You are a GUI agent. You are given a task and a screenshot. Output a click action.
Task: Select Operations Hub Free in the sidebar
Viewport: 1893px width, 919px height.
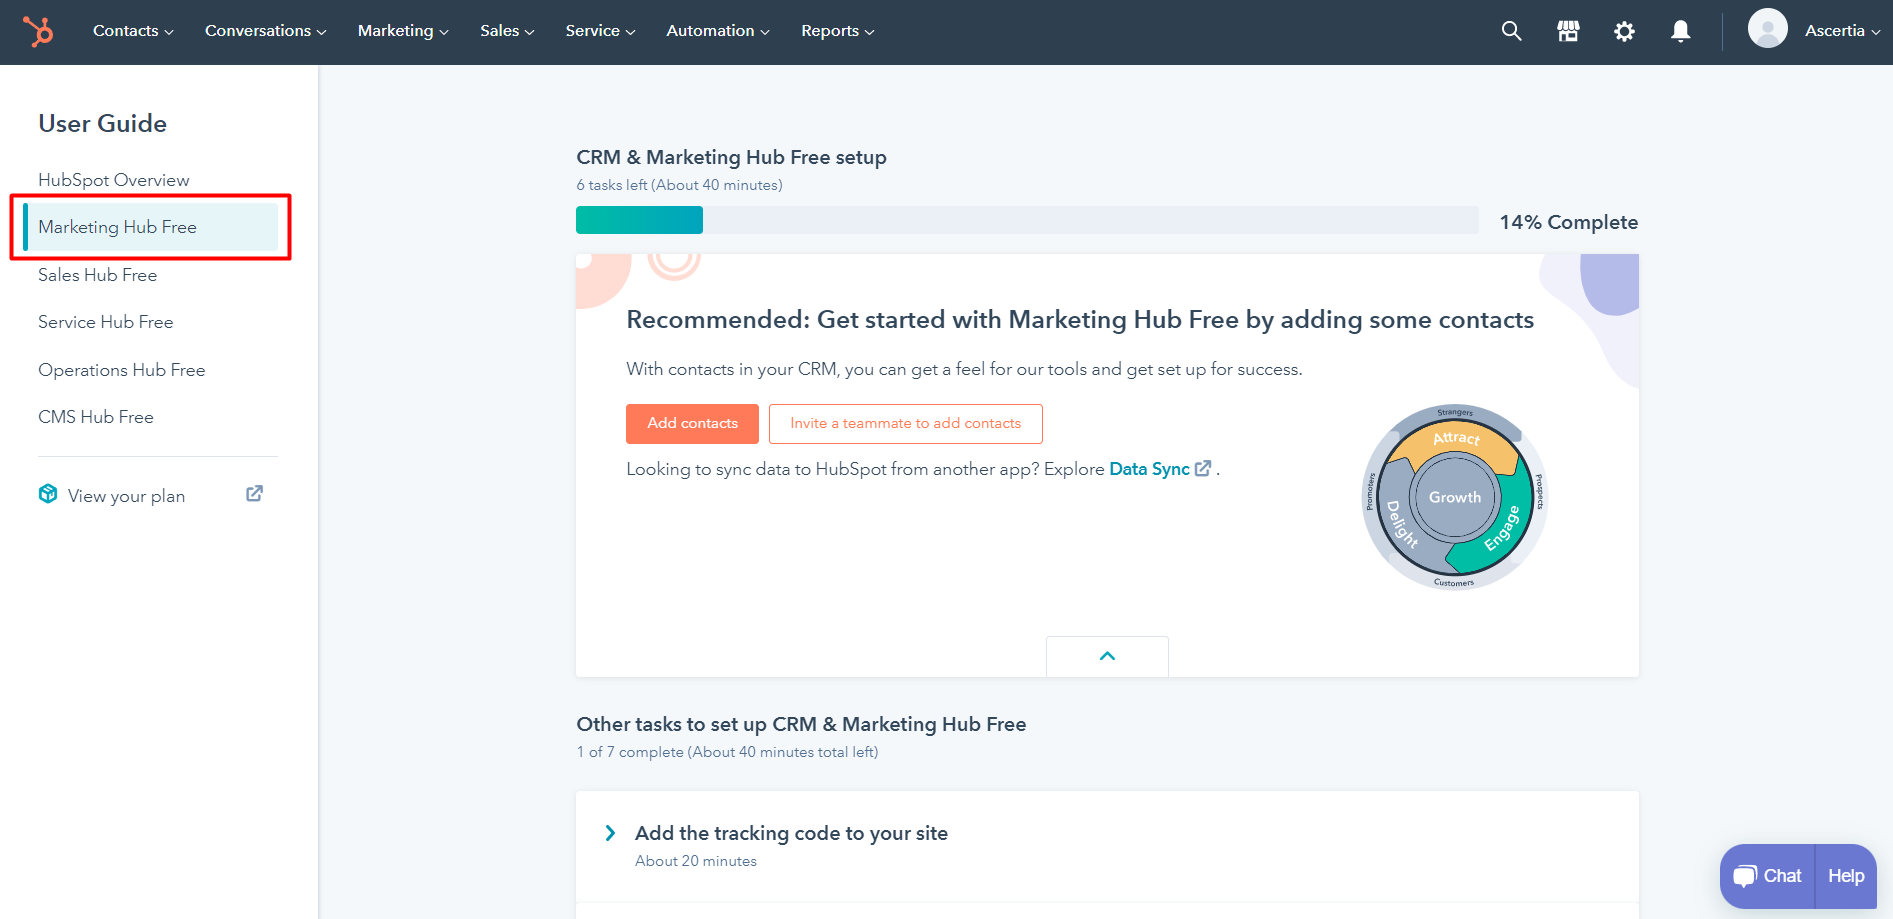click(122, 370)
